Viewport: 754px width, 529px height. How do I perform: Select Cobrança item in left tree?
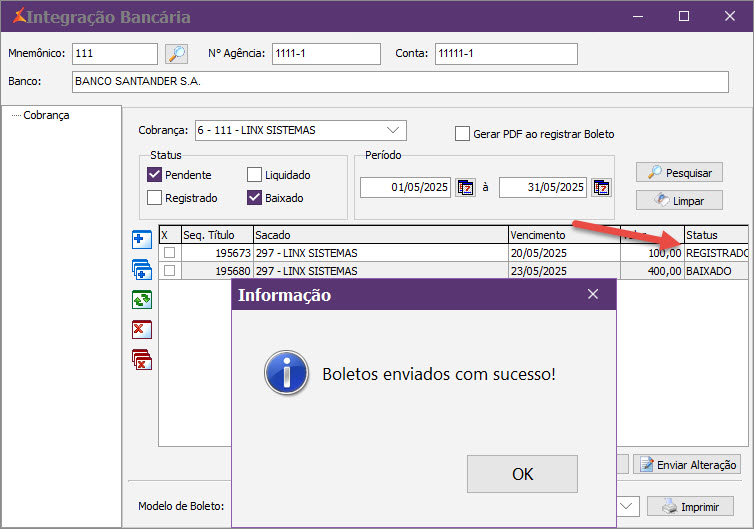(x=46, y=115)
